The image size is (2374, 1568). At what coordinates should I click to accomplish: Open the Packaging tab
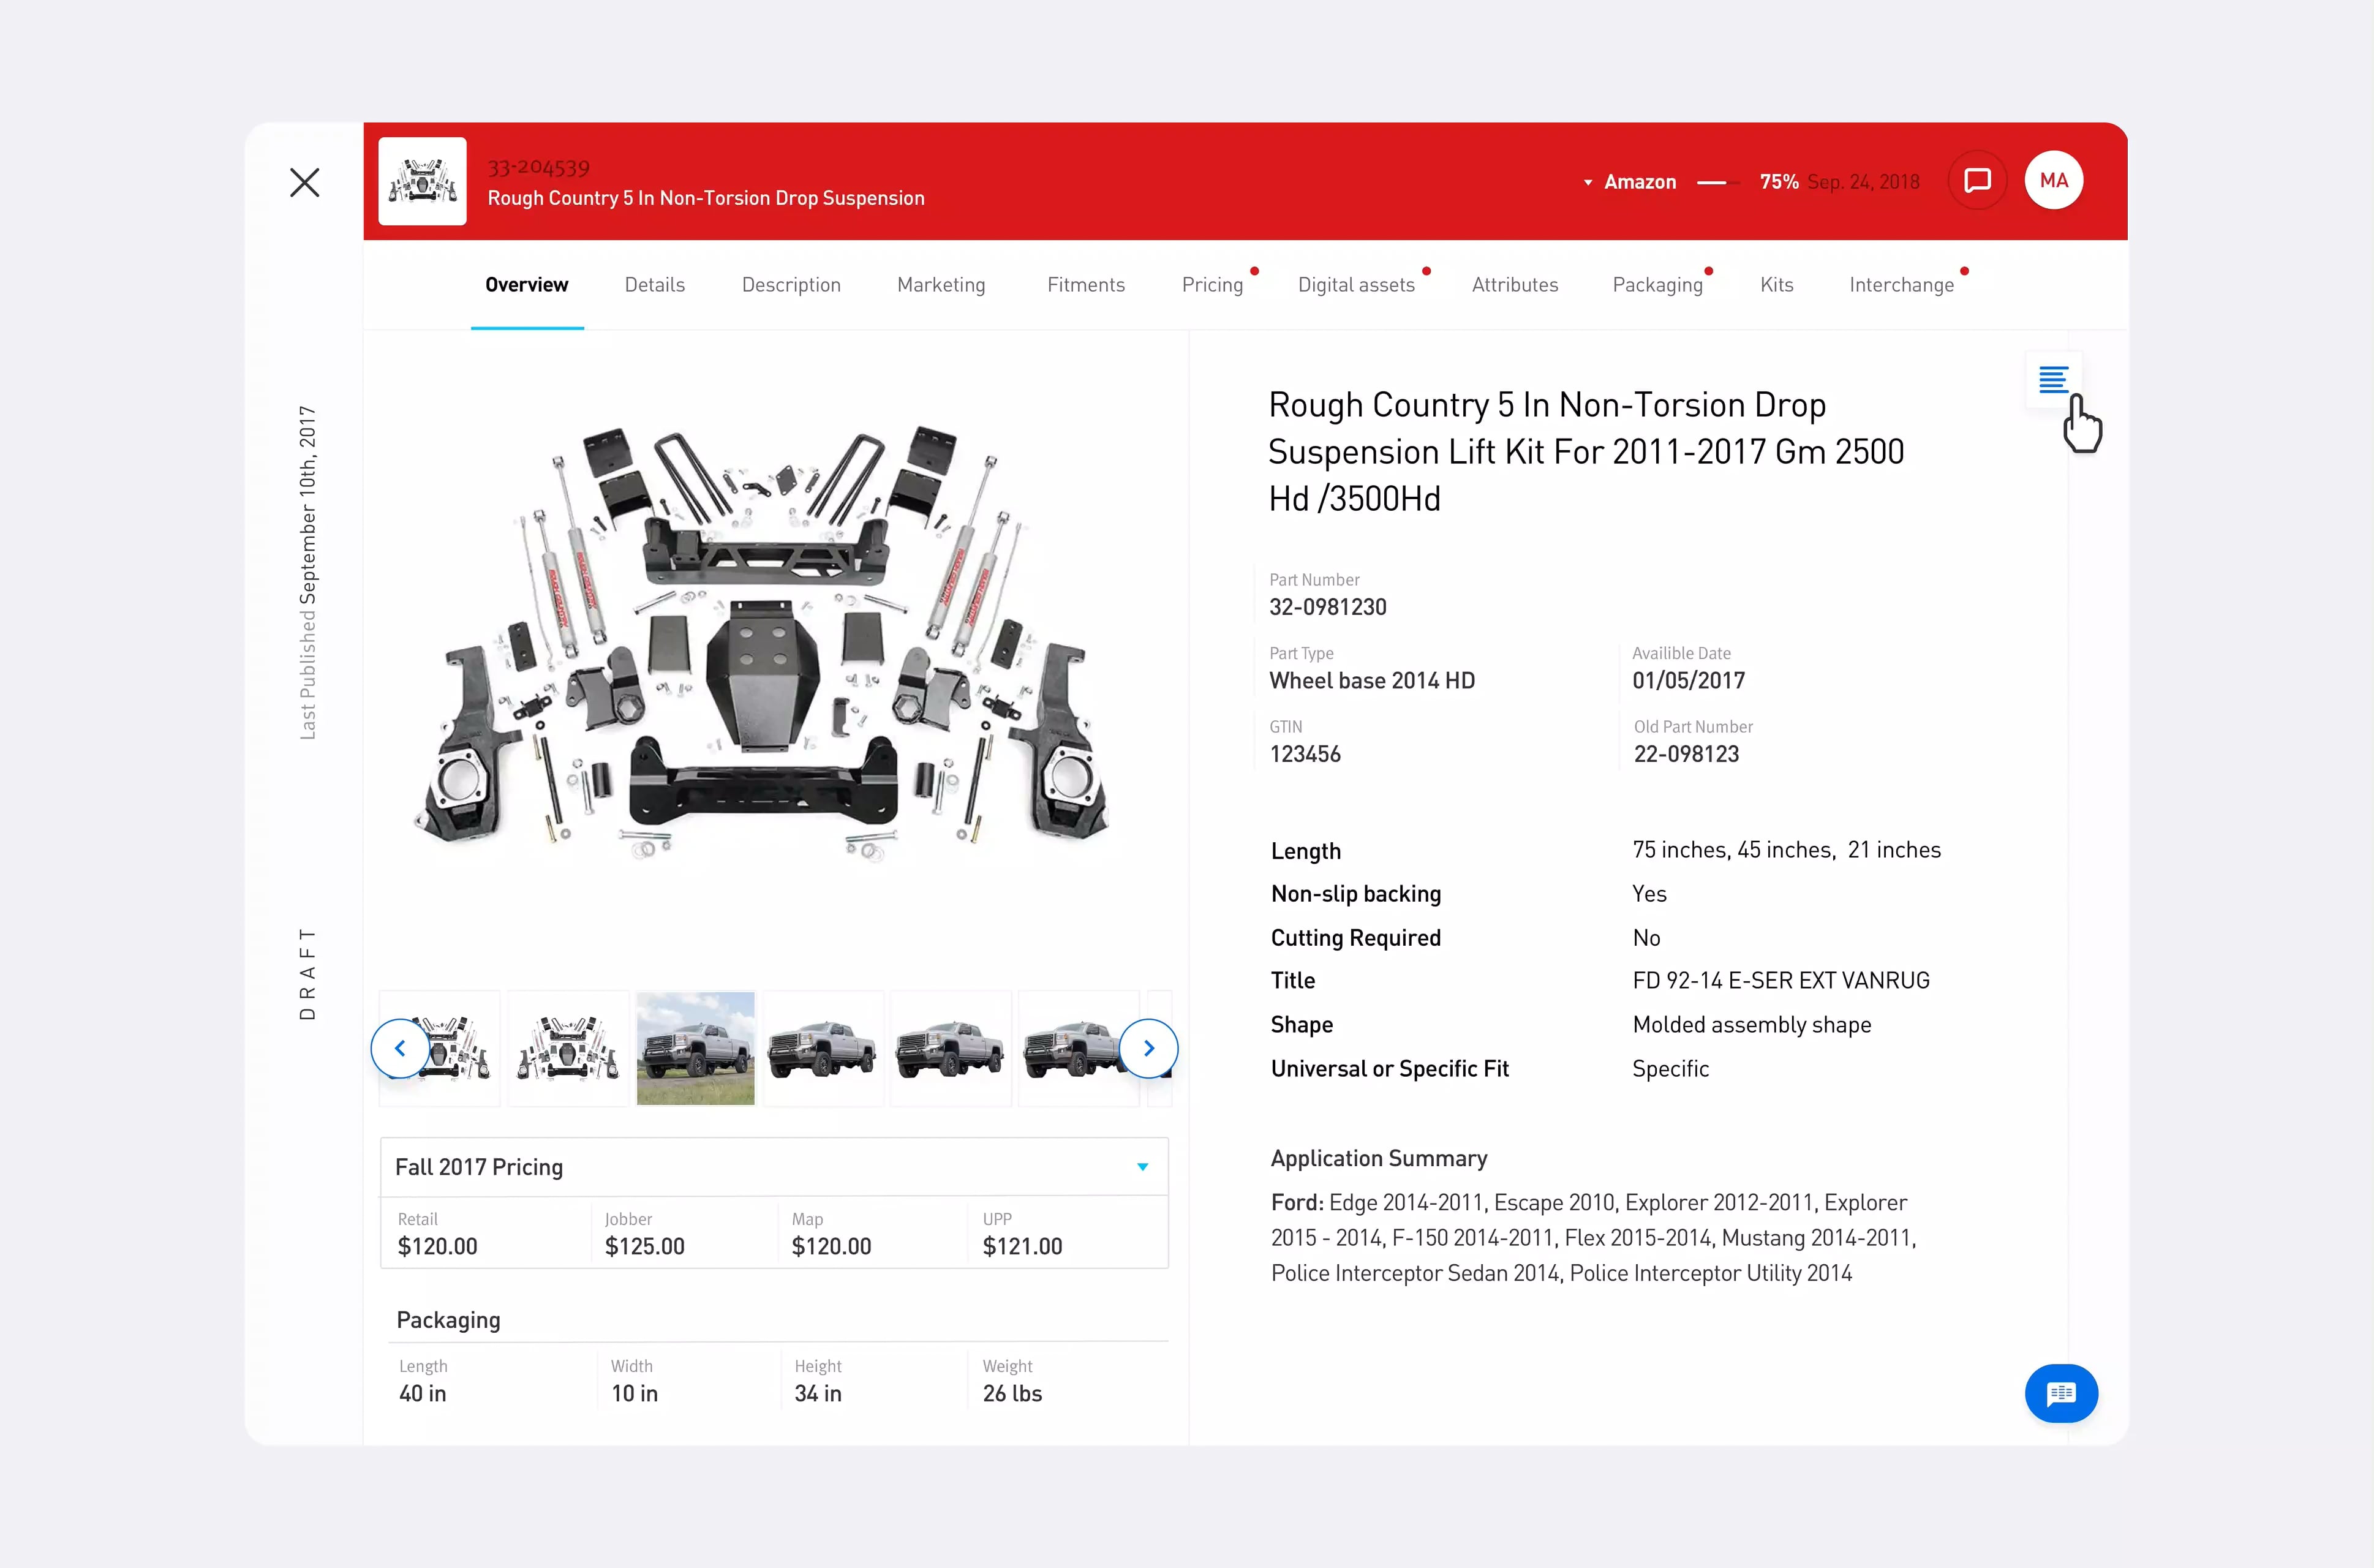coord(1657,285)
